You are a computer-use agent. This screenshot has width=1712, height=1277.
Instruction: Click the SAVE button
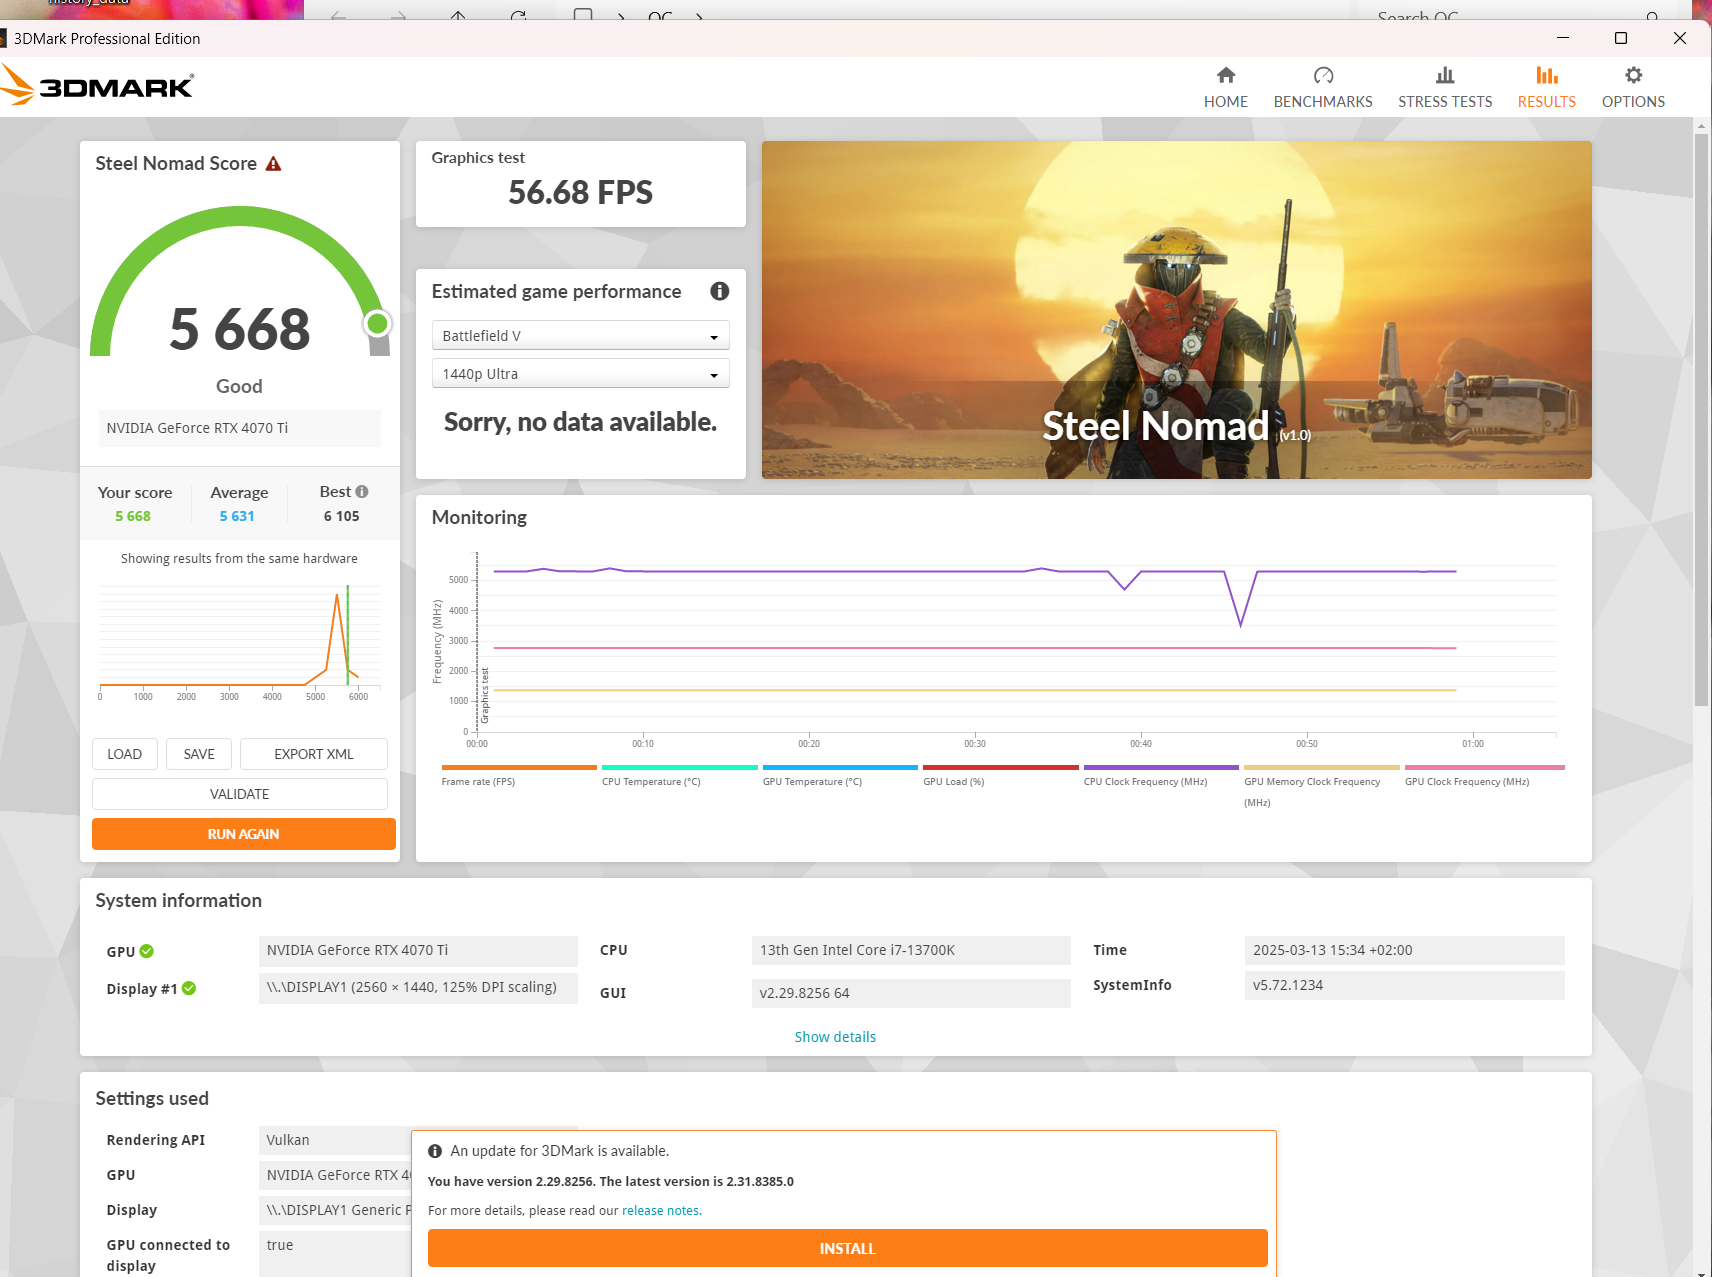click(x=199, y=754)
